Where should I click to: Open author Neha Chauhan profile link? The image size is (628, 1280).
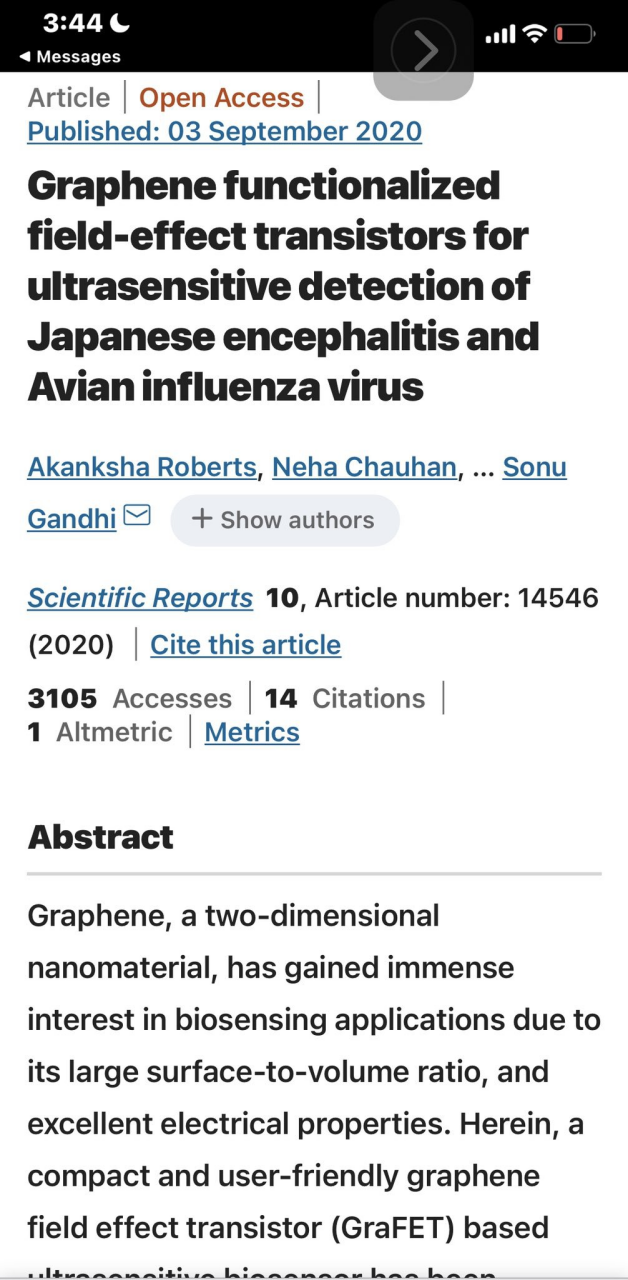coord(365,467)
